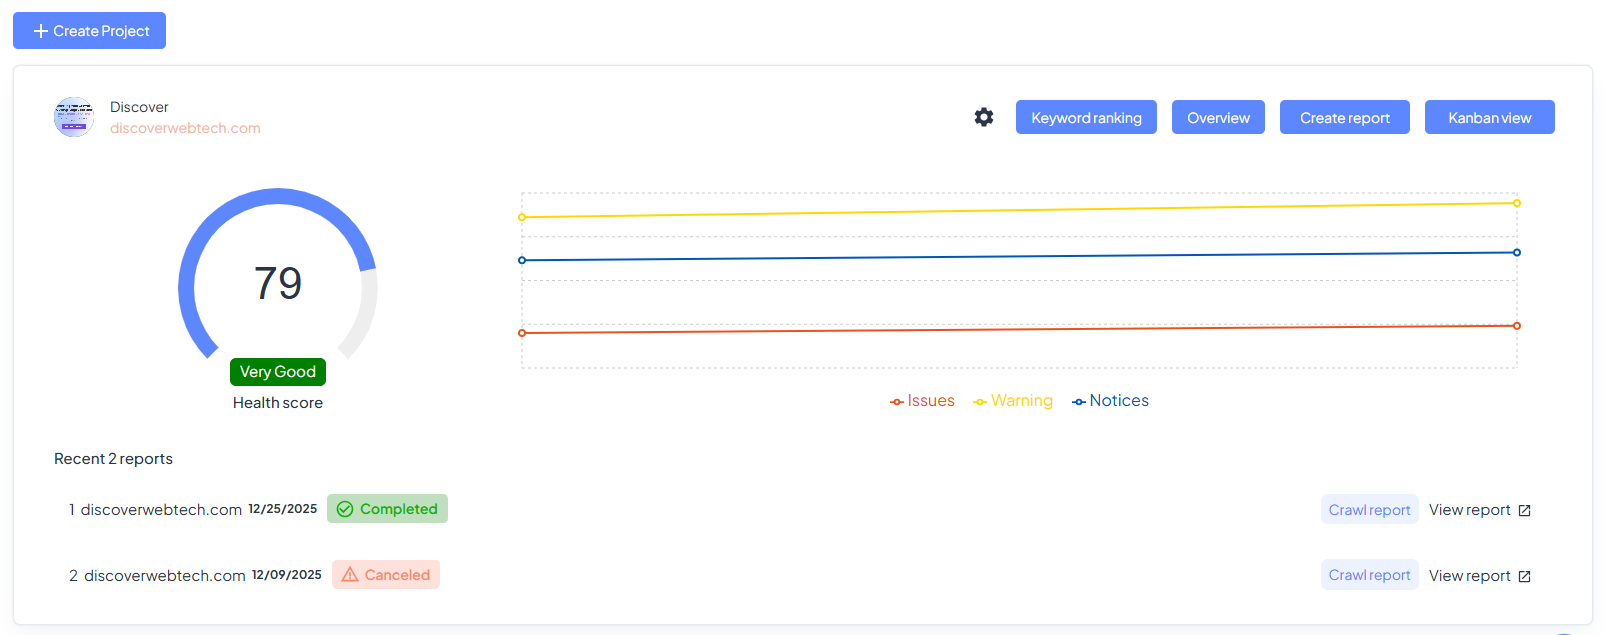Open Keyword ranking page
Viewport: 1610px width, 635px height.
[1086, 117]
